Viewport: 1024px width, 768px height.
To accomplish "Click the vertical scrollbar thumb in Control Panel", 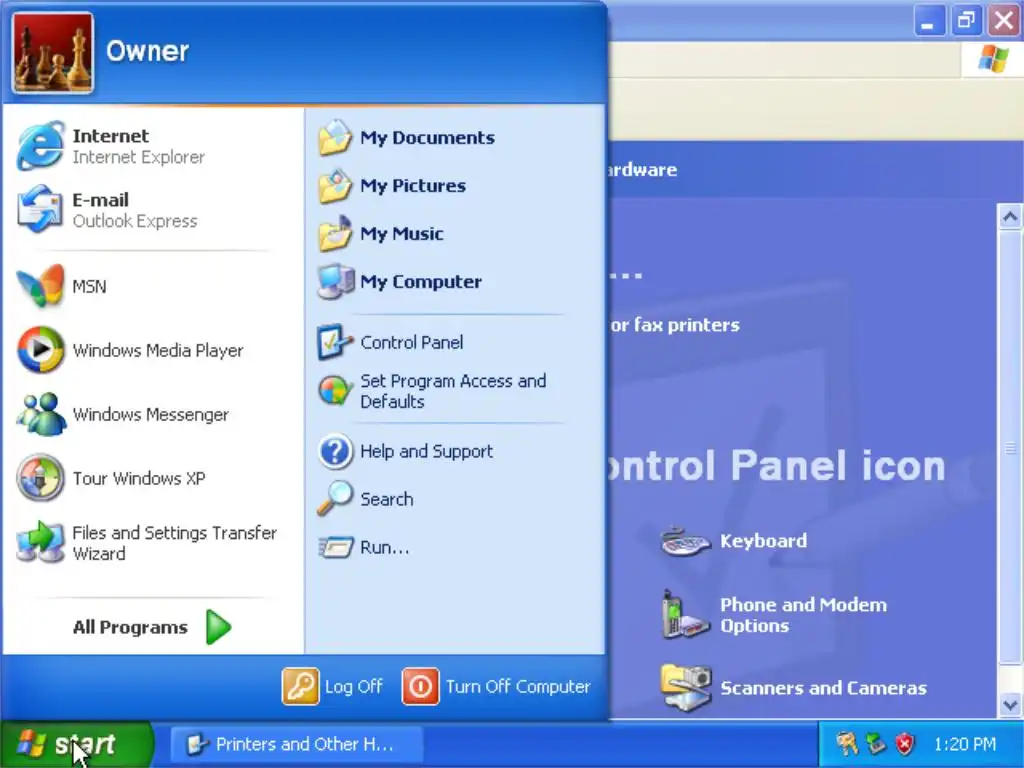I will tap(1010, 448).
